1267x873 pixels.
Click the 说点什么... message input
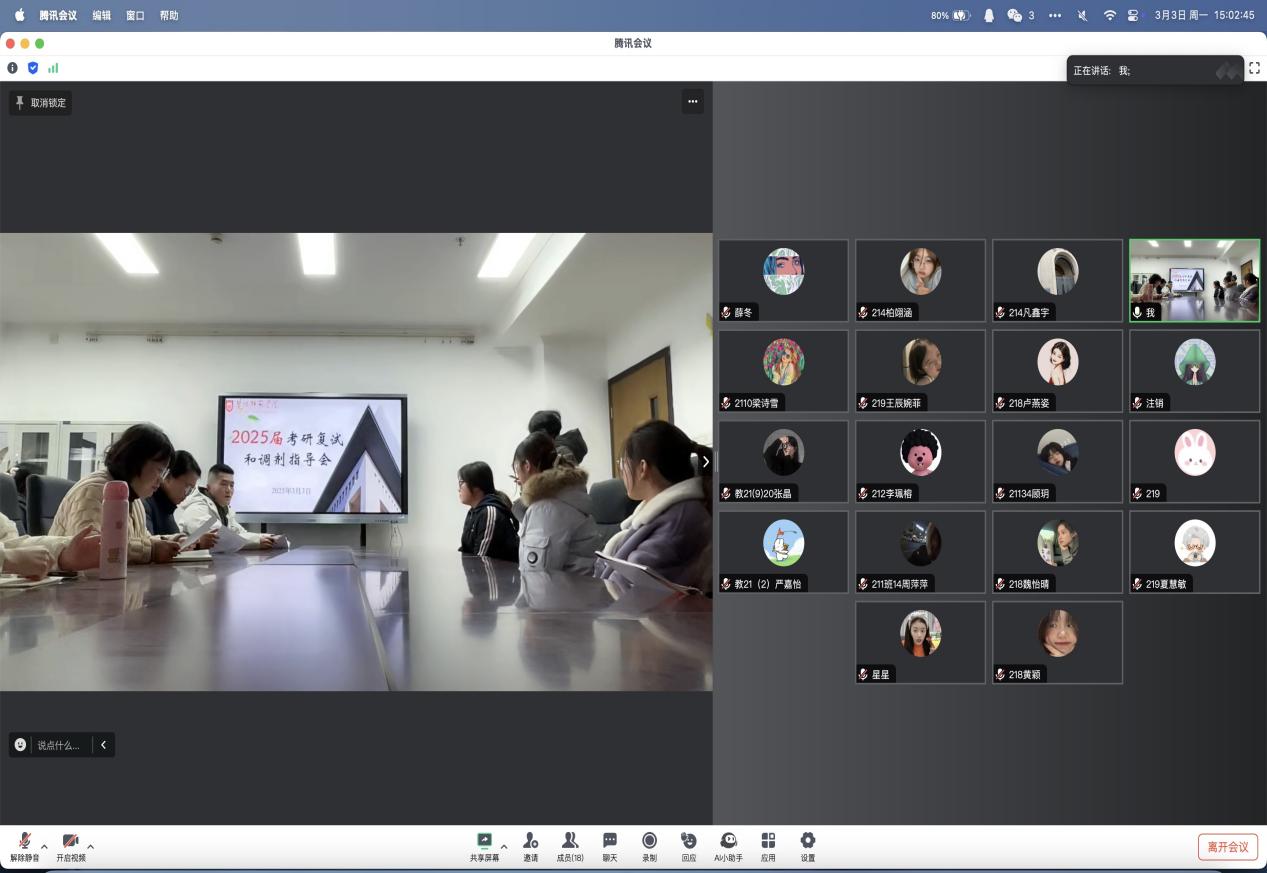click(x=58, y=745)
